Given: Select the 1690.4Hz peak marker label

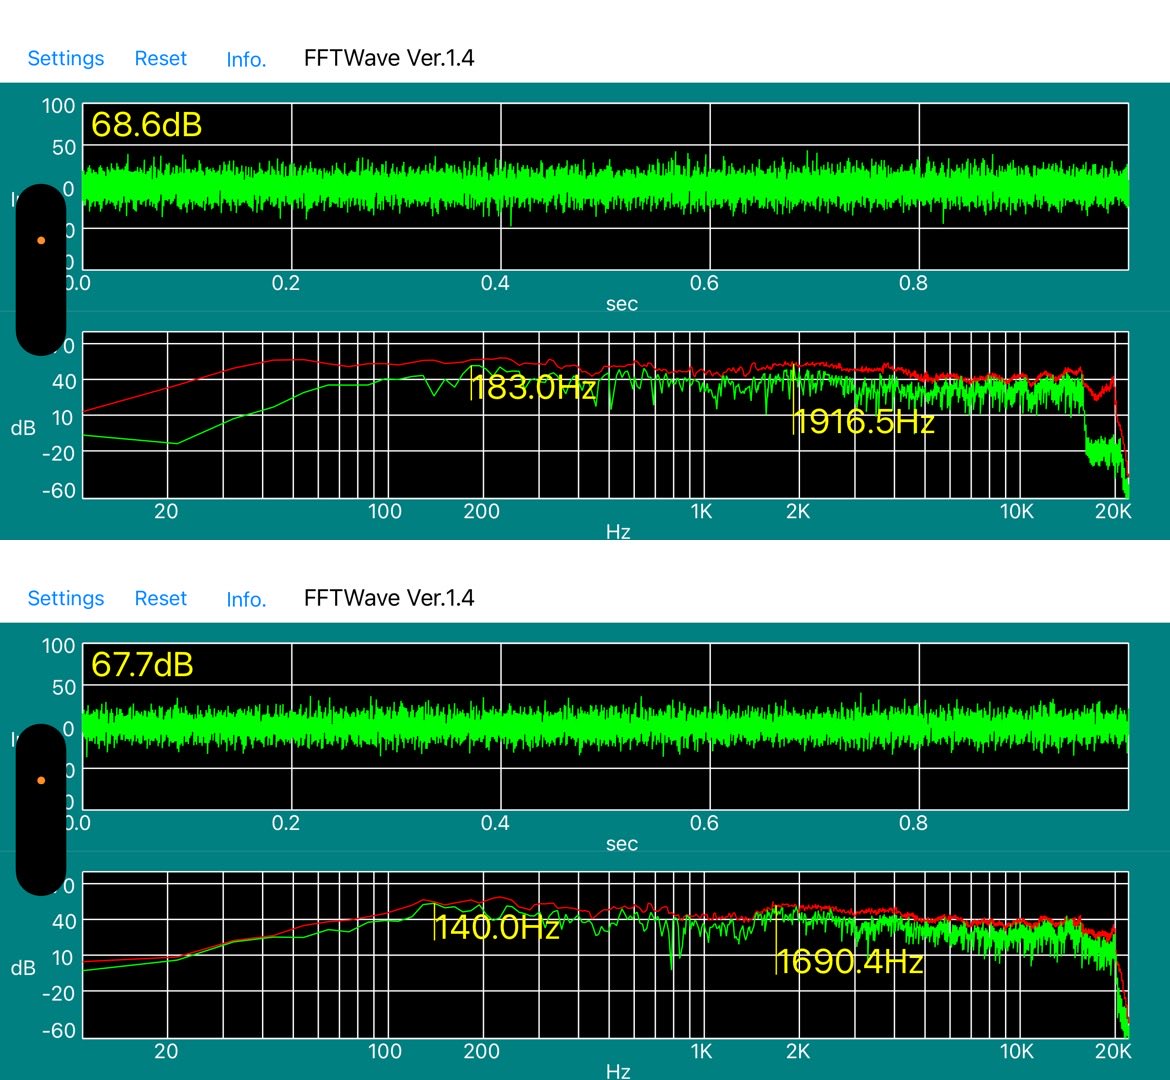Looking at the screenshot, I should (851, 962).
